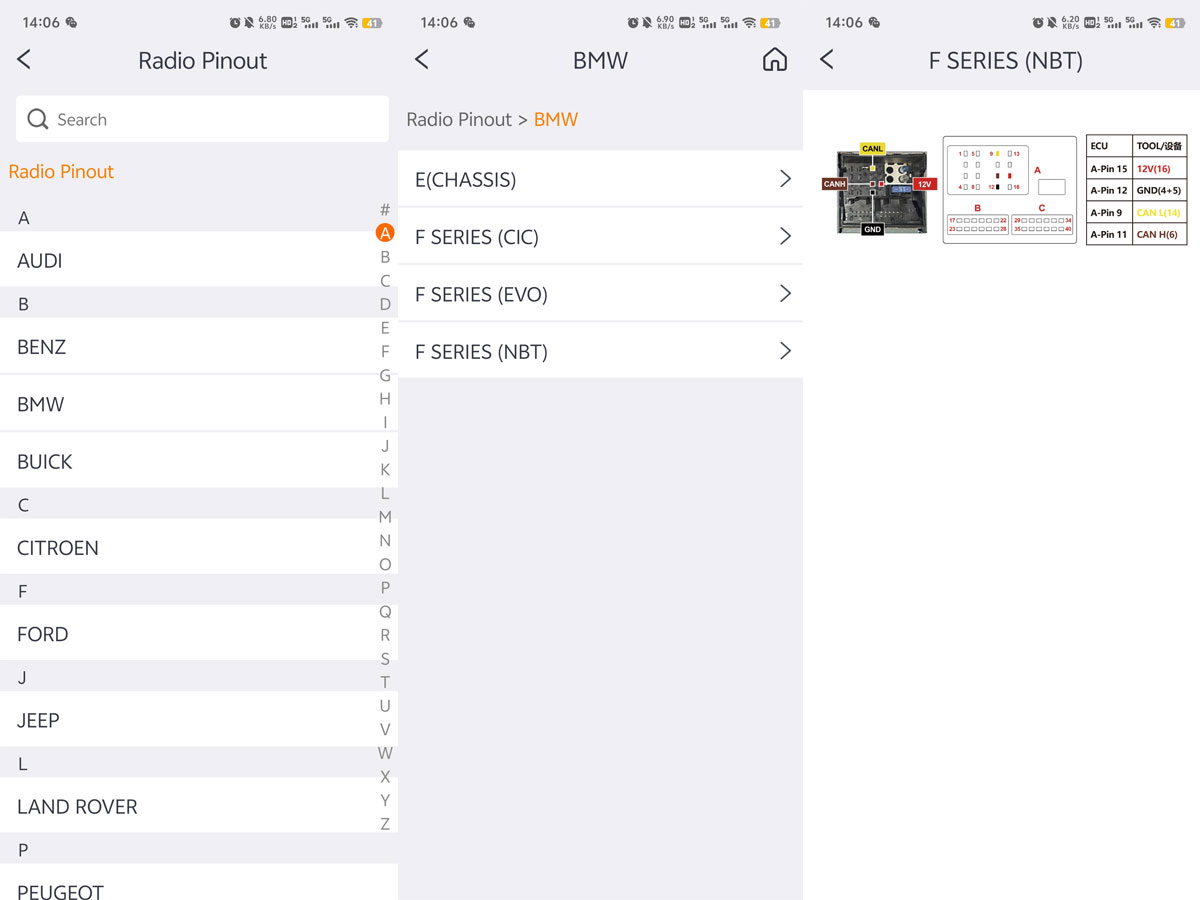Open the home icon on BMW screen
Image resolution: width=1200 pixels, height=900 pixels.
(775, 60)
